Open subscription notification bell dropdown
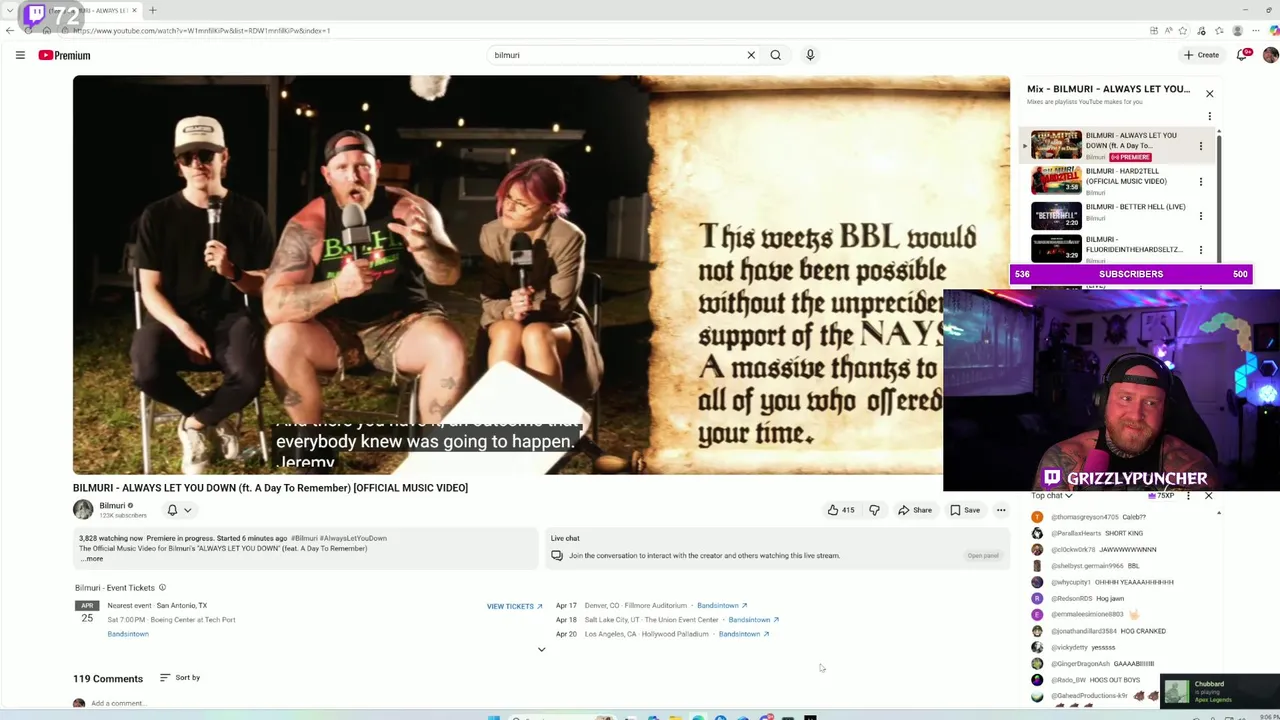Image resolution: width=1280 pixels, height=720 pixels. pos(179,510)
